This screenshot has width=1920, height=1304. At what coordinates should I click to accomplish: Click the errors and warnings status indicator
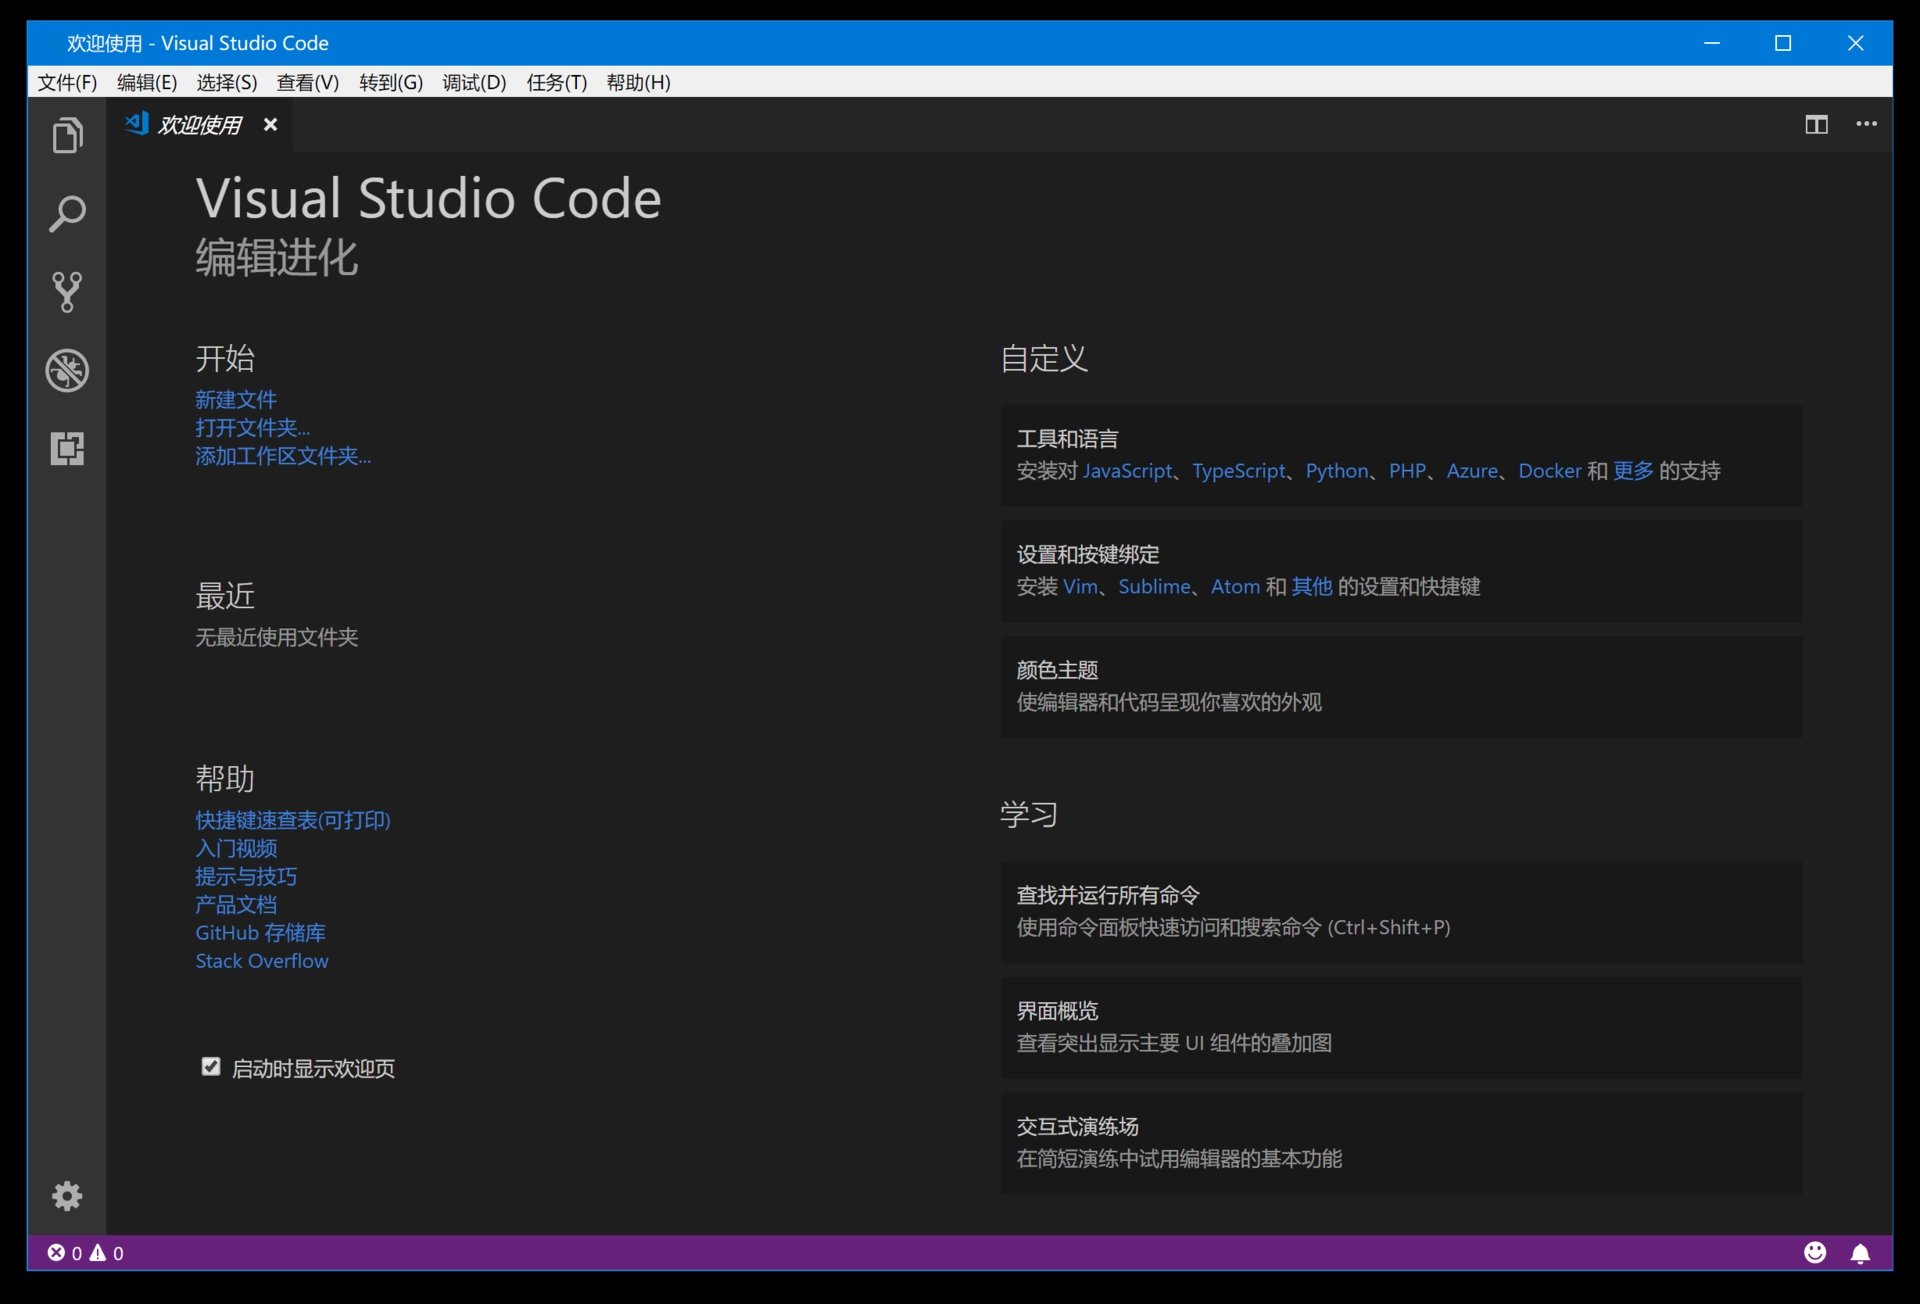[x=85, y=1253]
